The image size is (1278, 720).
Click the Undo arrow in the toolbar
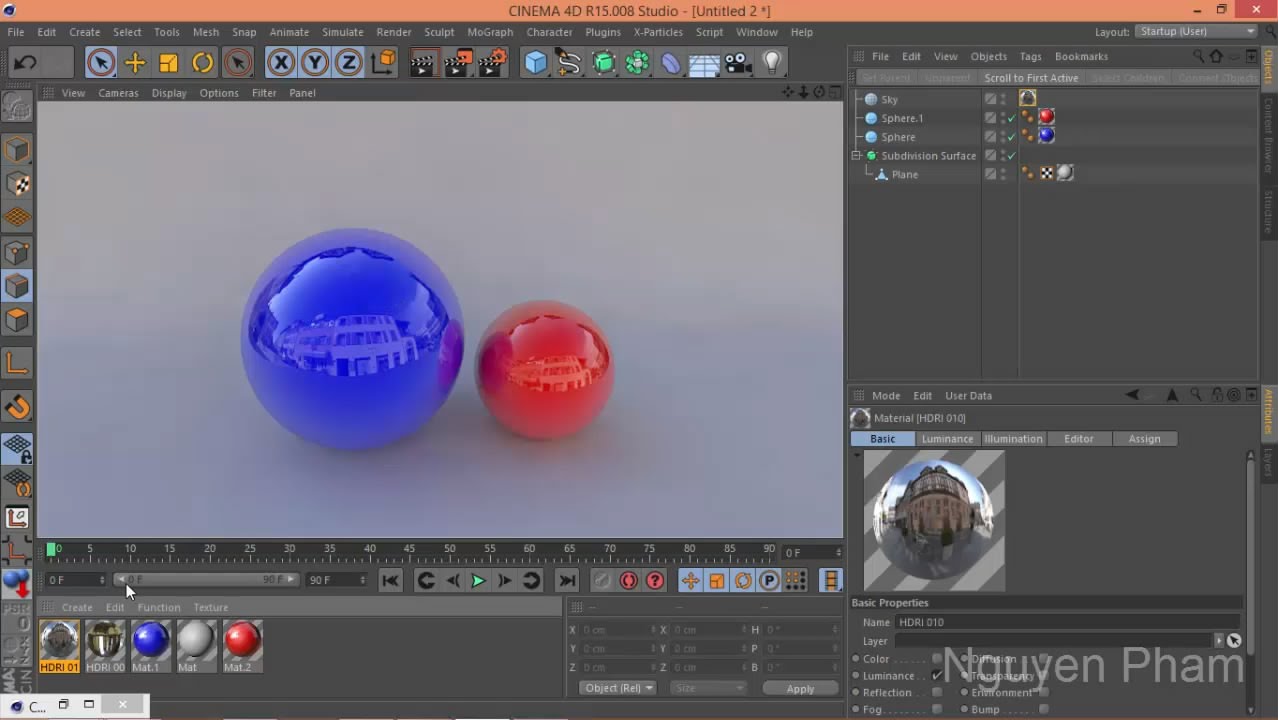click(x=25, y=63)
